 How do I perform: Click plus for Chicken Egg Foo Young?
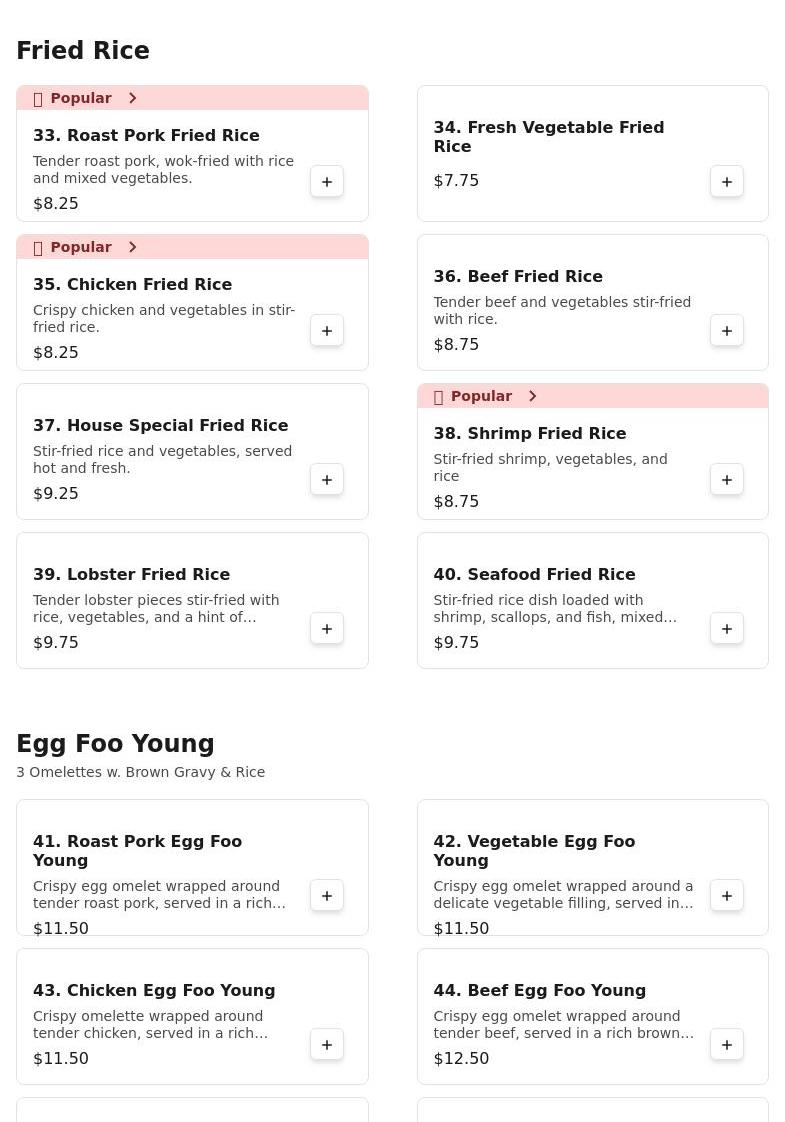(327, 1045)
